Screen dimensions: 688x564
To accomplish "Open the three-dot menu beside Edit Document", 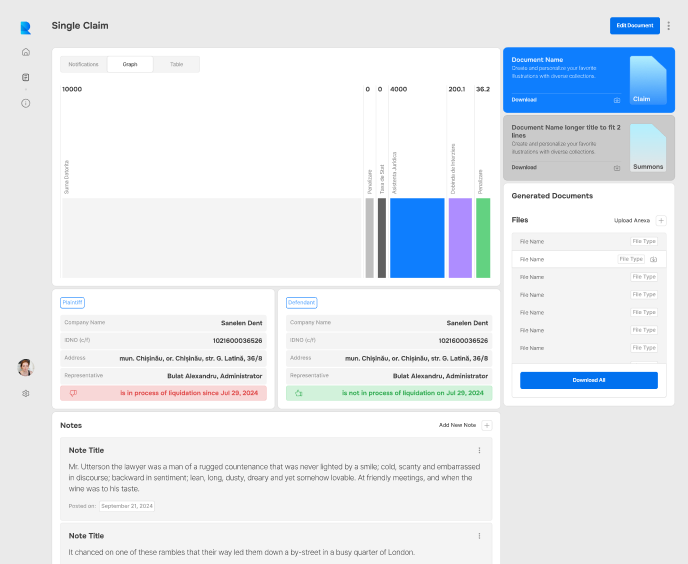I will (669, 26).
